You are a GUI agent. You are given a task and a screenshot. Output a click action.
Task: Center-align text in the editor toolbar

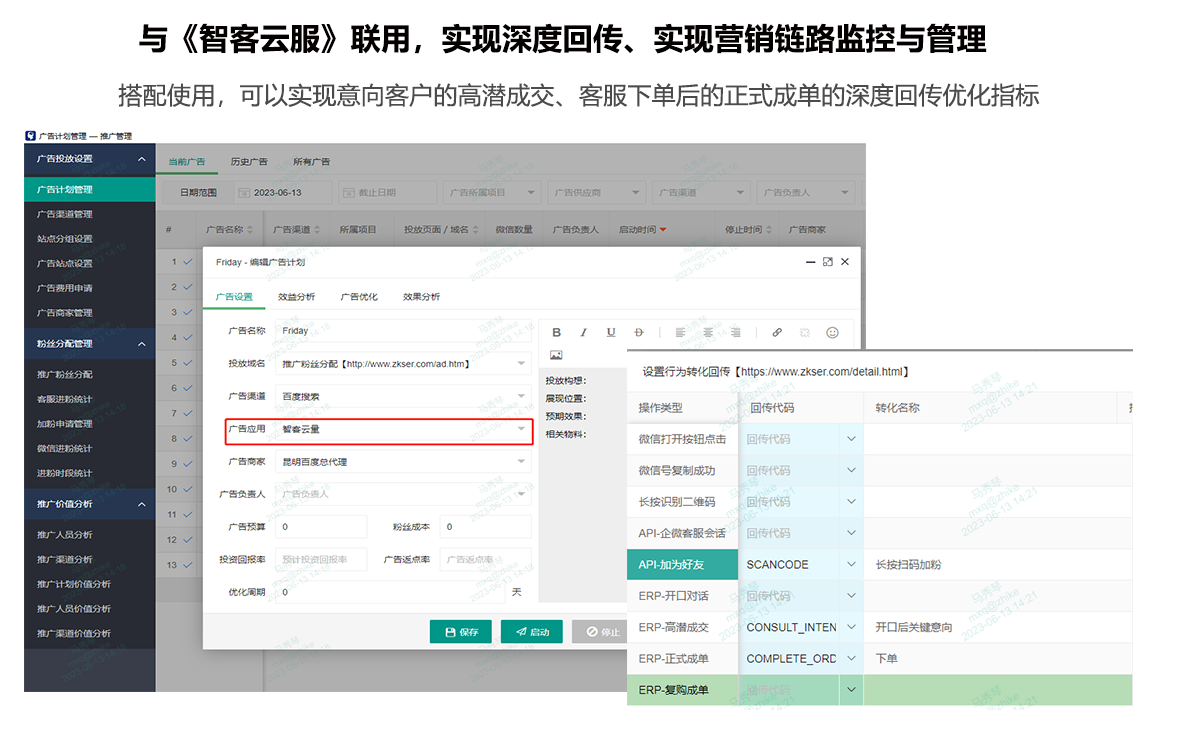(708, 333)
